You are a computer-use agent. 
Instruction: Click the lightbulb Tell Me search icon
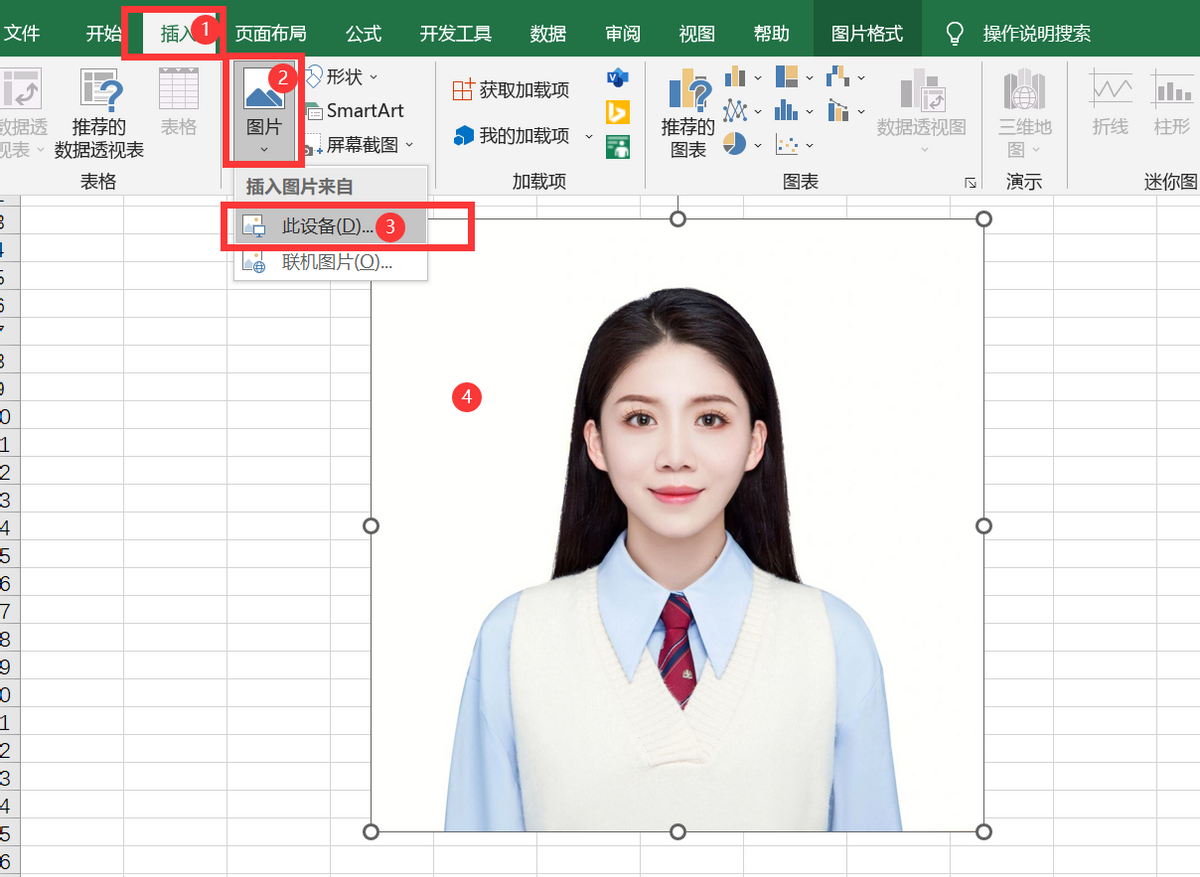[955, 34]
